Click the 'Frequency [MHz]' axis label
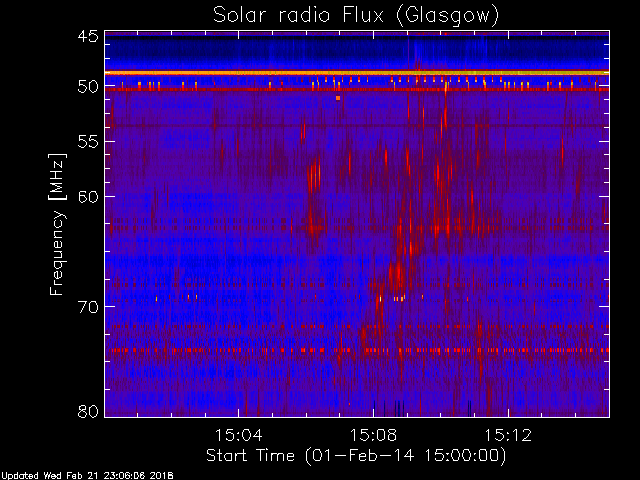640x480 pixels. [58, 224]
